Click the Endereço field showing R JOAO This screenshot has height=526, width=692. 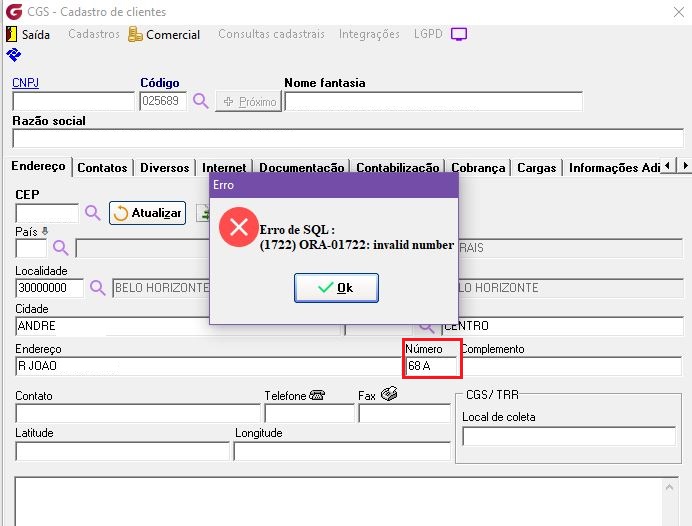click(209, 366)
